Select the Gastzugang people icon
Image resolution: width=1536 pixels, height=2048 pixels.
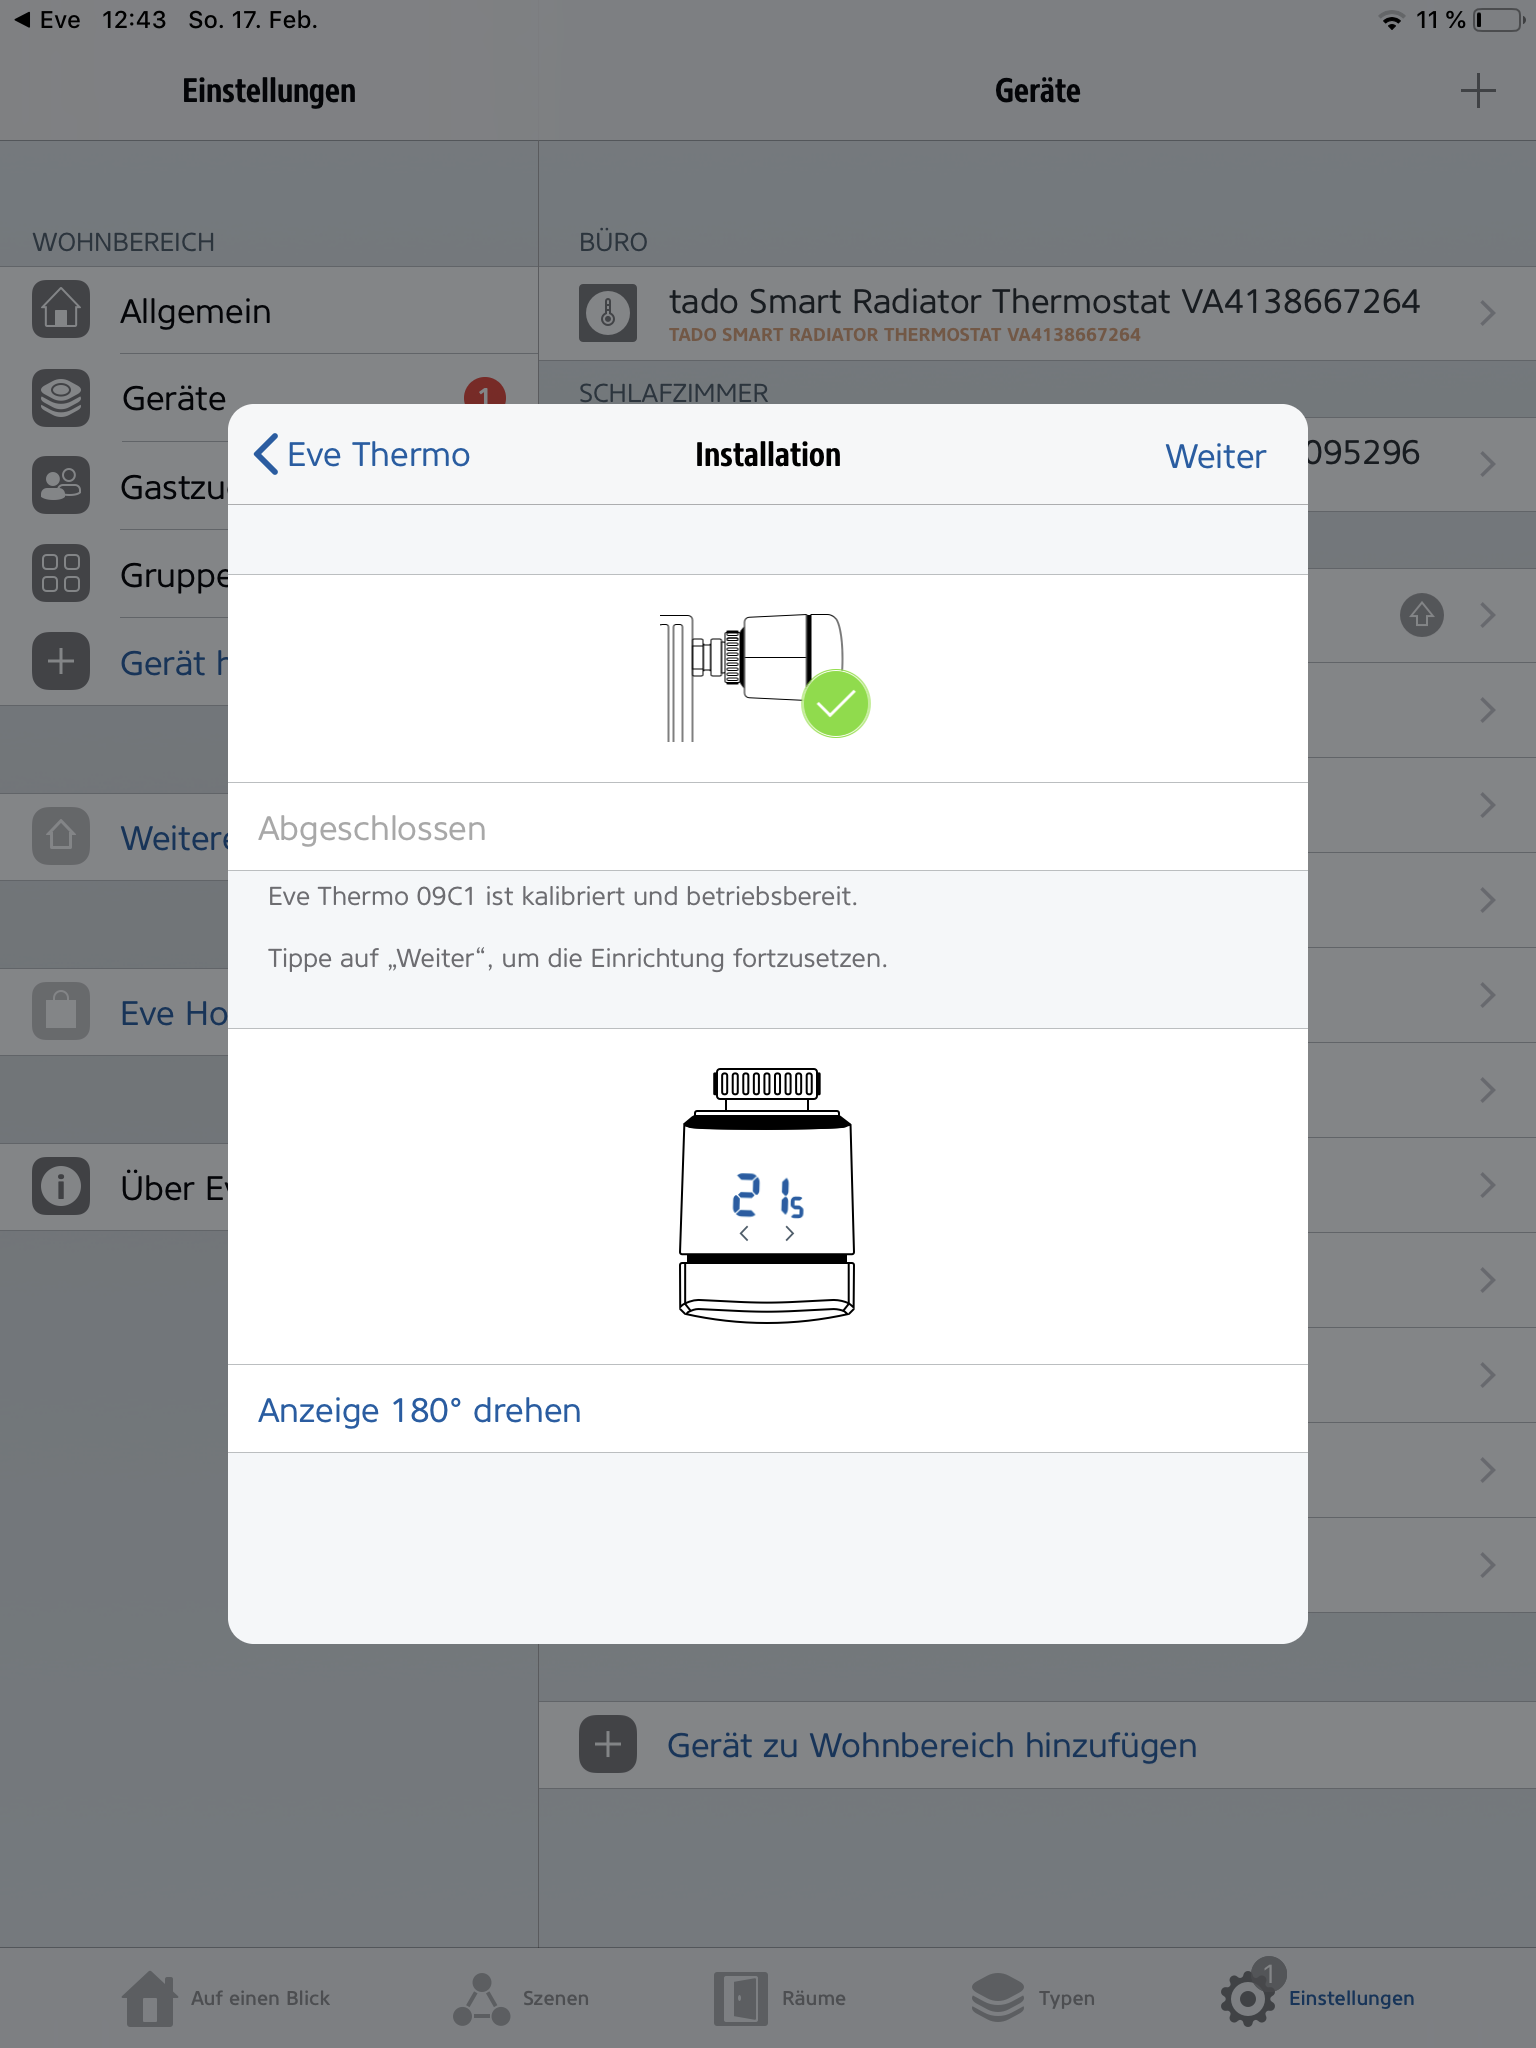[x=61, y=486]
